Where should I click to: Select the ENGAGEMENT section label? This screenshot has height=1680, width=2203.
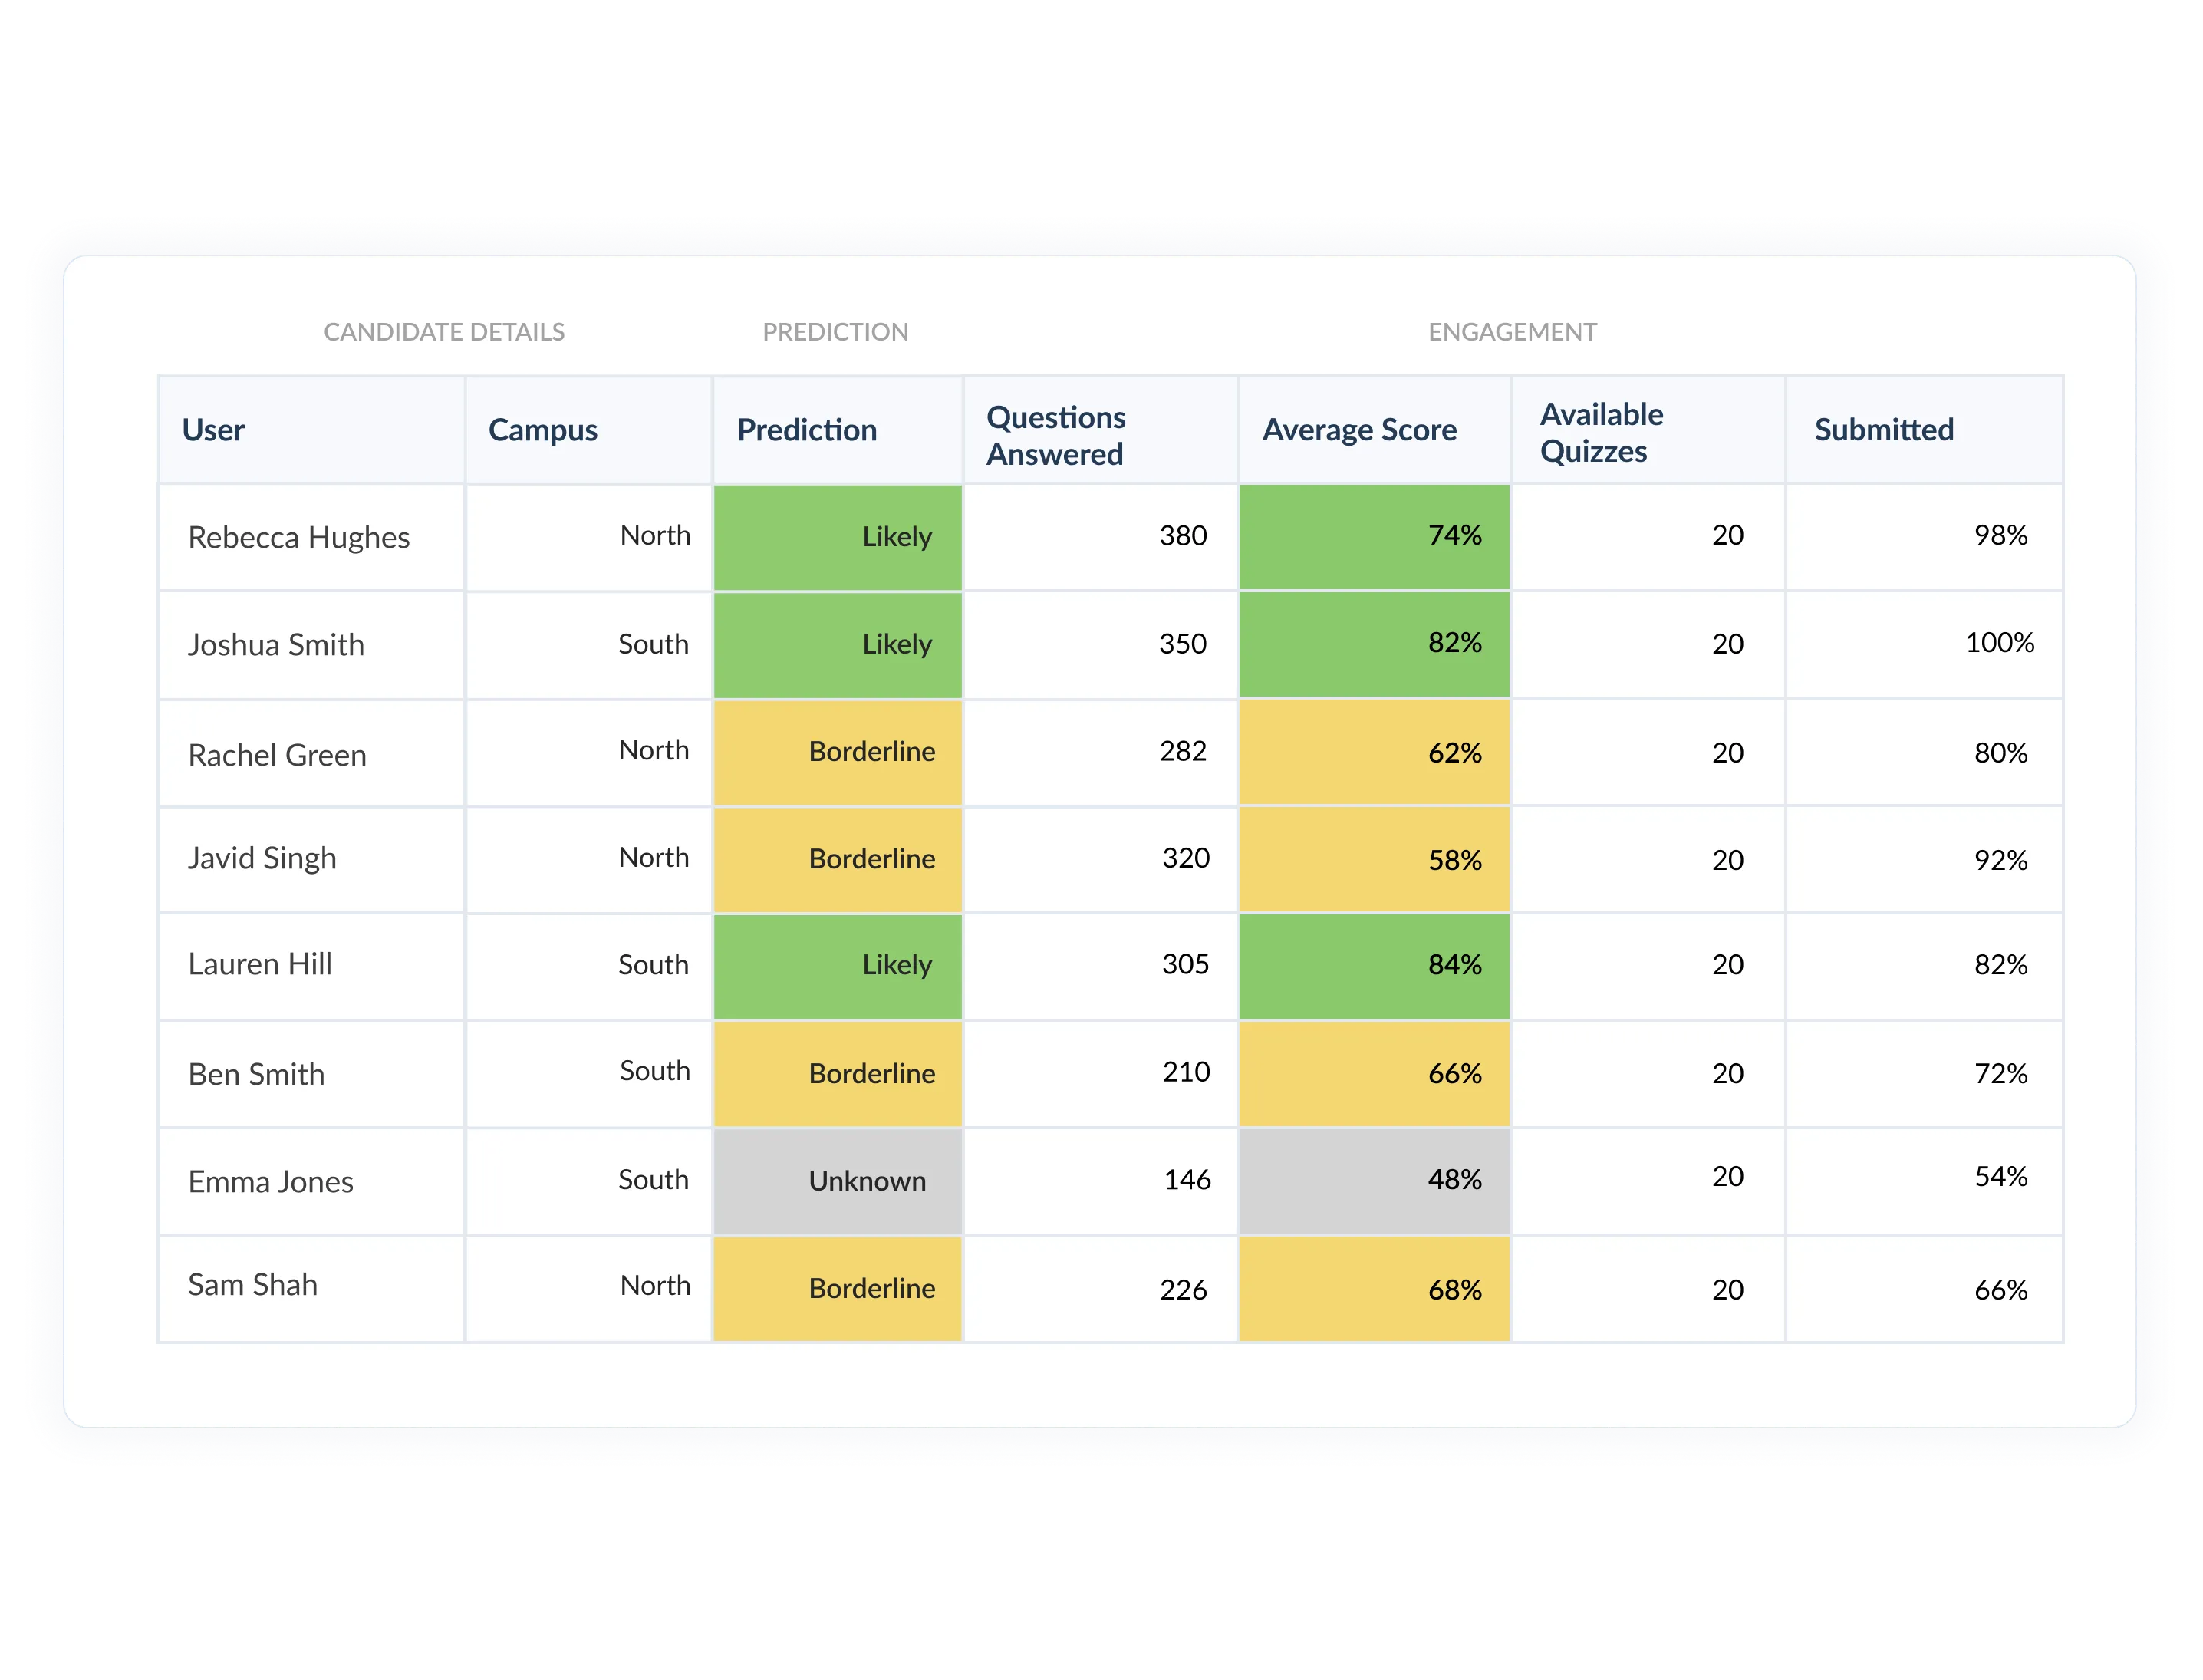pos(1511,332)
